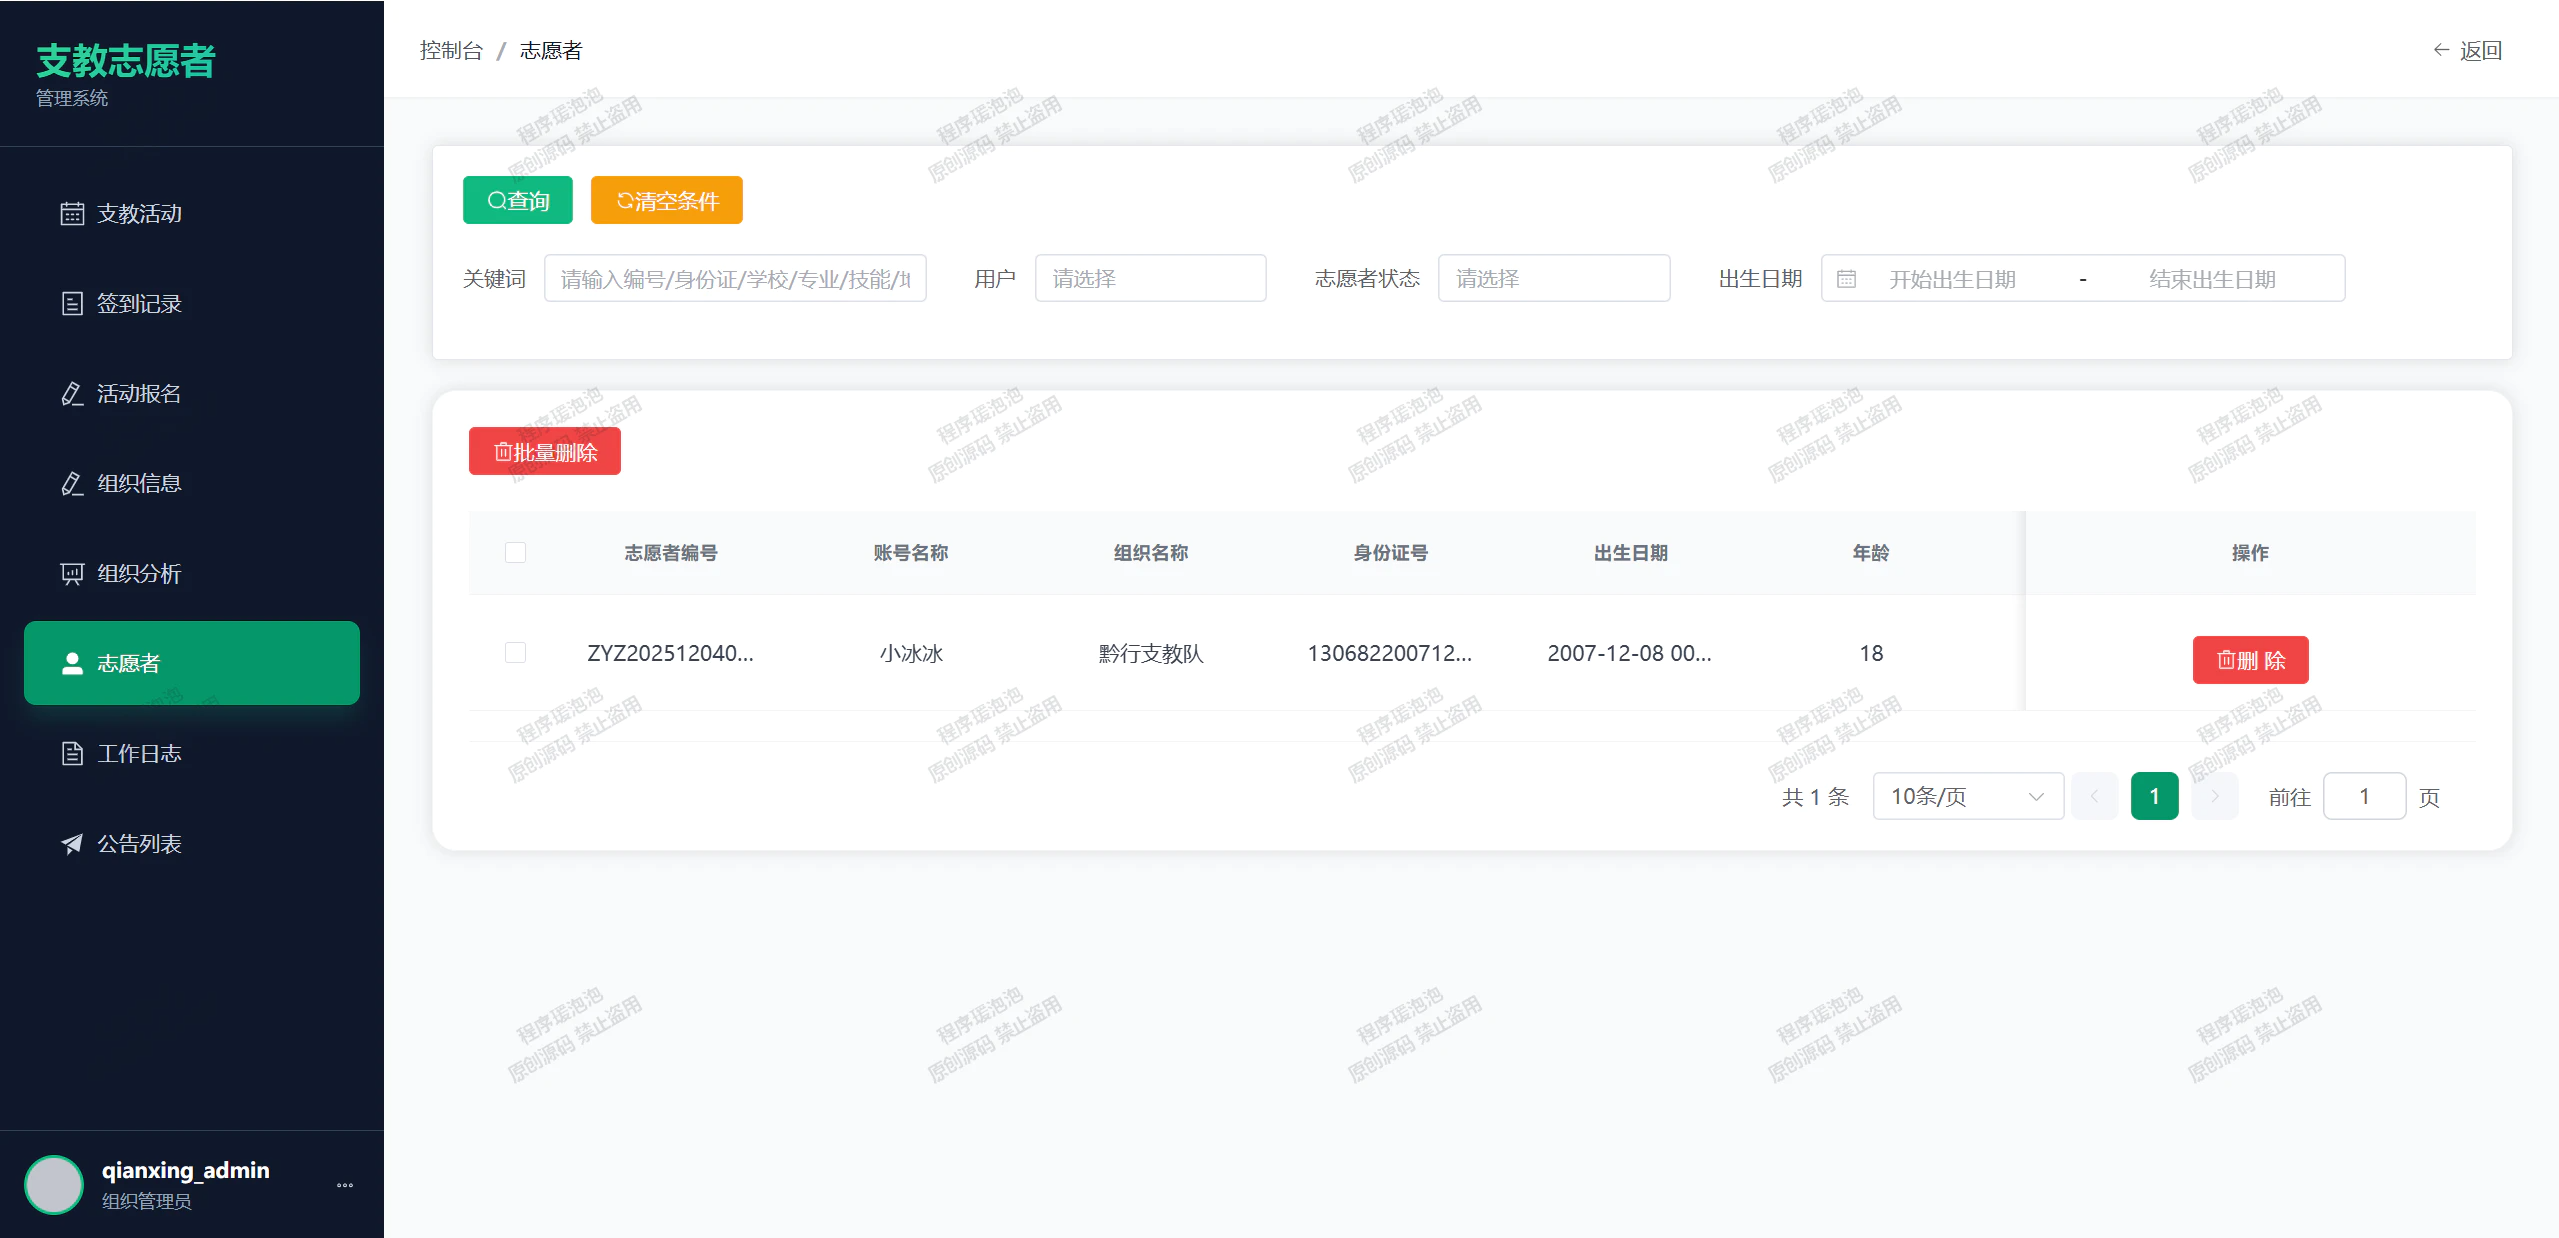
Task: Click the 前往 page number input
Action: [x=2365, y=796]
